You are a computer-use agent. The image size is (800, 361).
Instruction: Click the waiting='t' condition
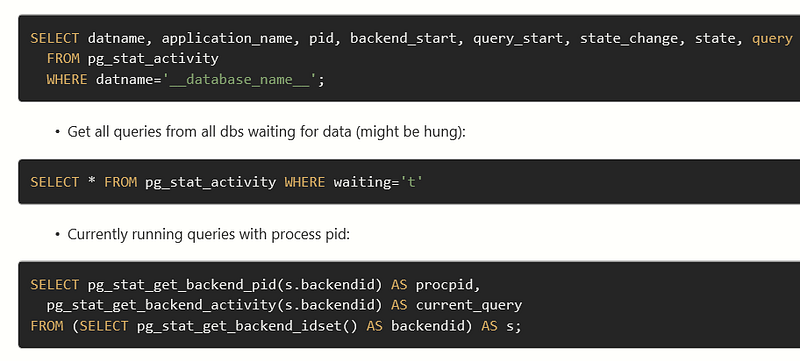coord(379,182)
